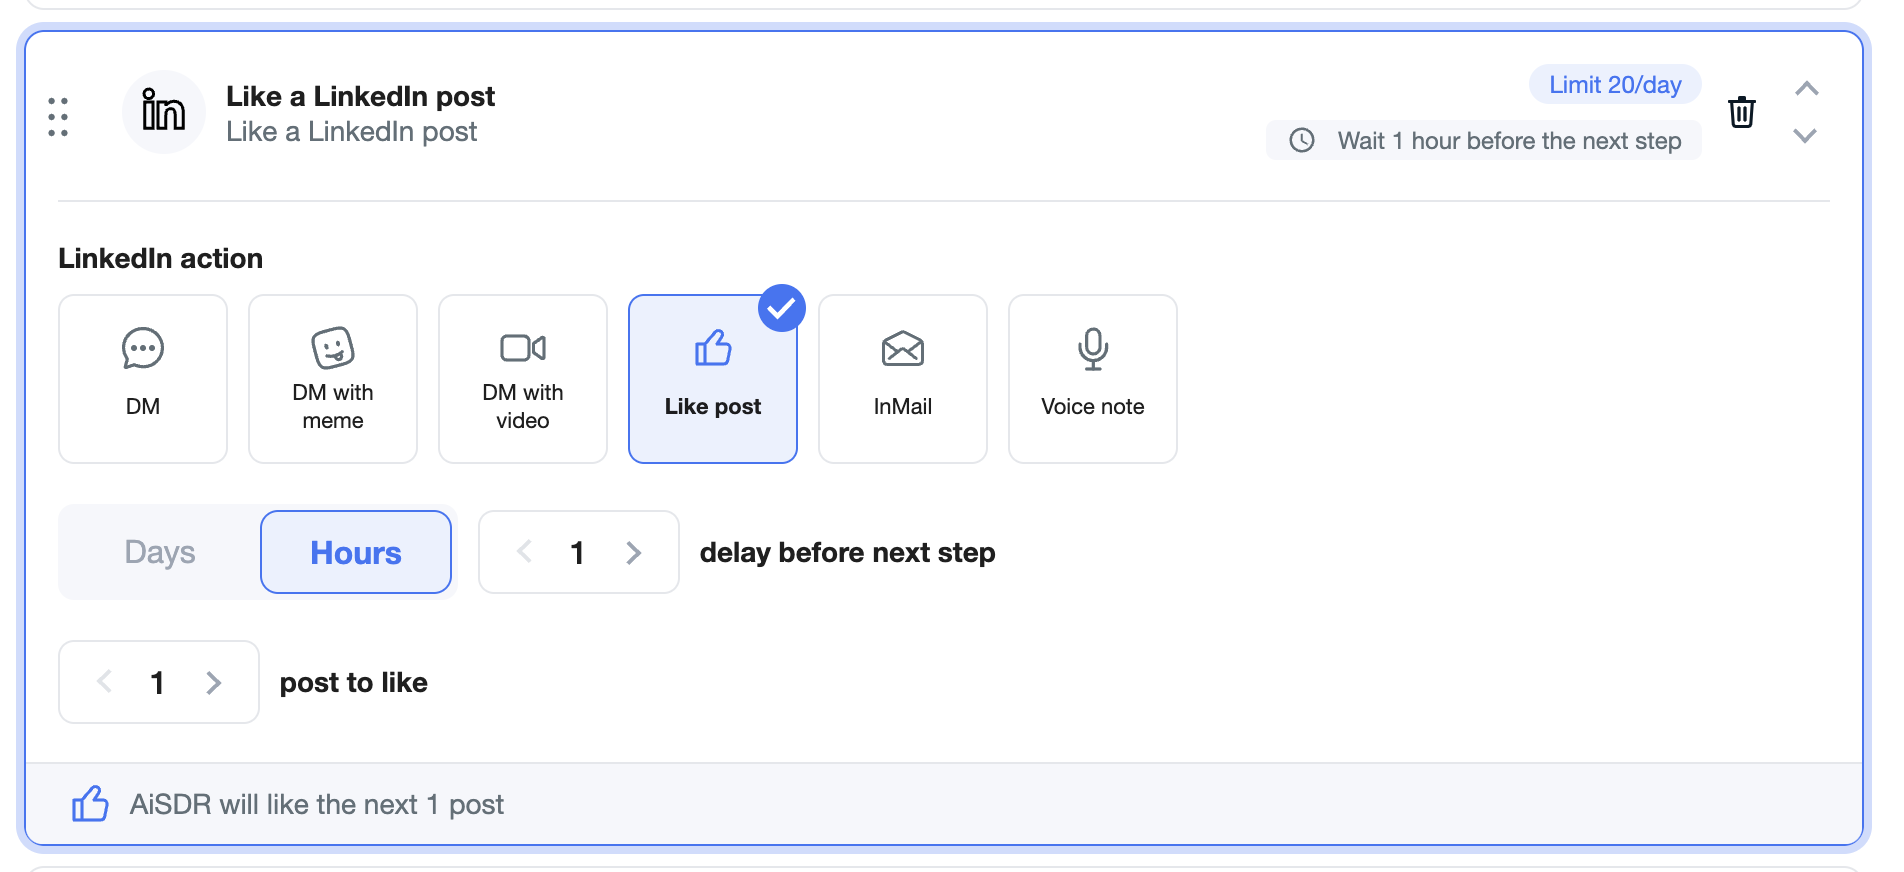Click the LinkedIn logo icon
The width and height of the screenshot is (1904, 872).
click(x=164, y=112)
